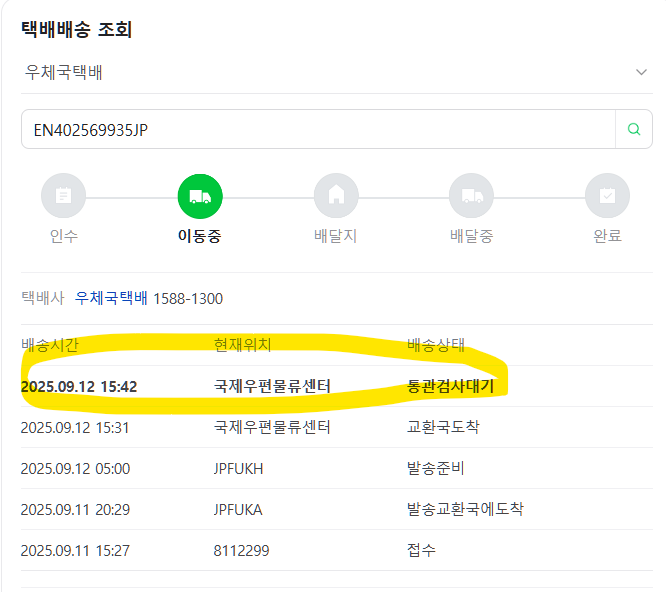Click the tracking number input field

pyautogui.click(x=318, y=129)
